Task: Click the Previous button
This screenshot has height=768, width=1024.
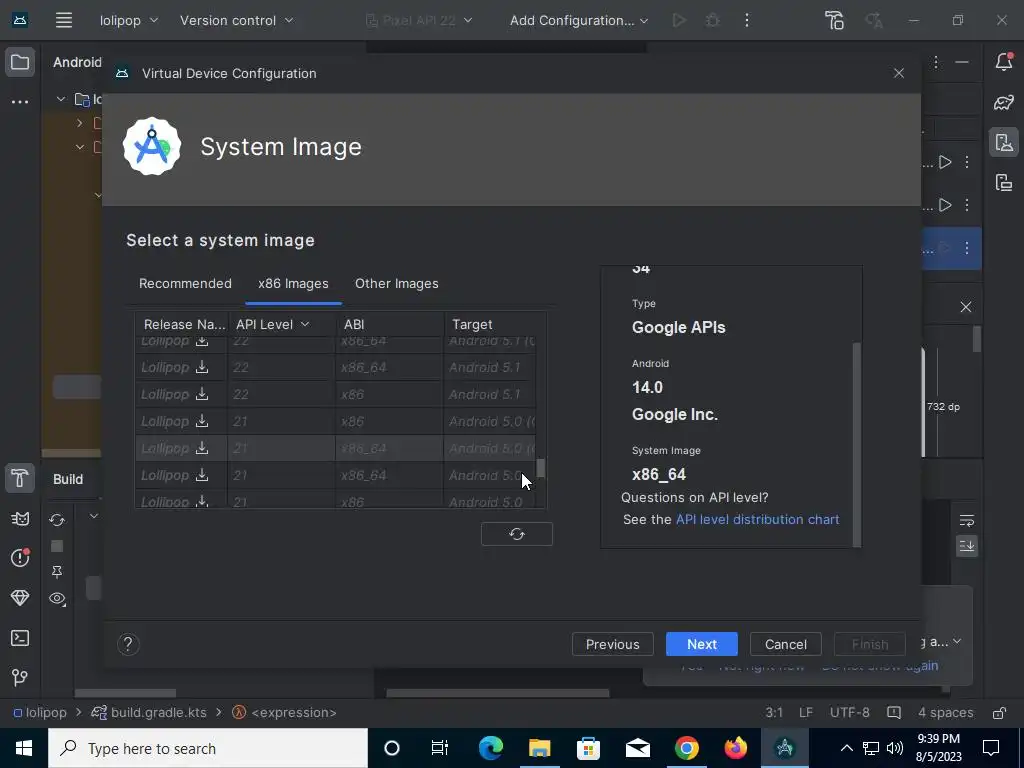Action: click(x=613, y=645)
